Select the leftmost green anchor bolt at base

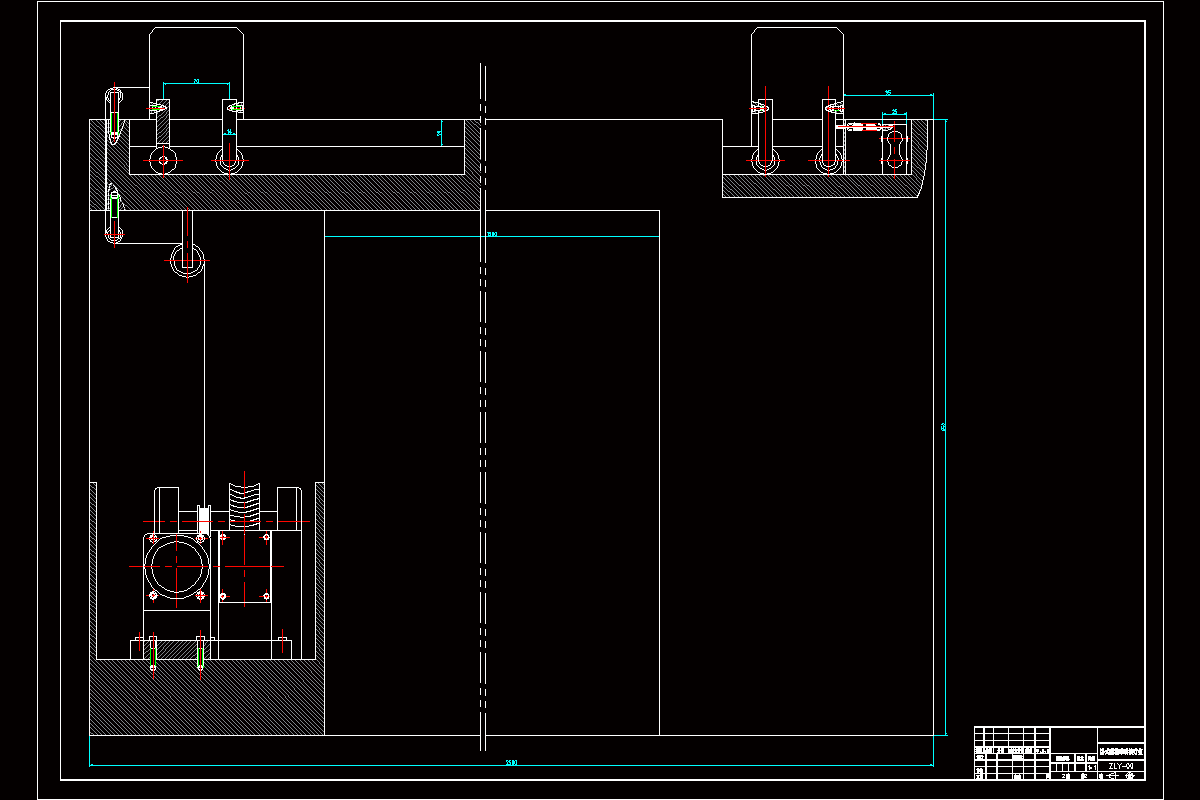(152, 652)
